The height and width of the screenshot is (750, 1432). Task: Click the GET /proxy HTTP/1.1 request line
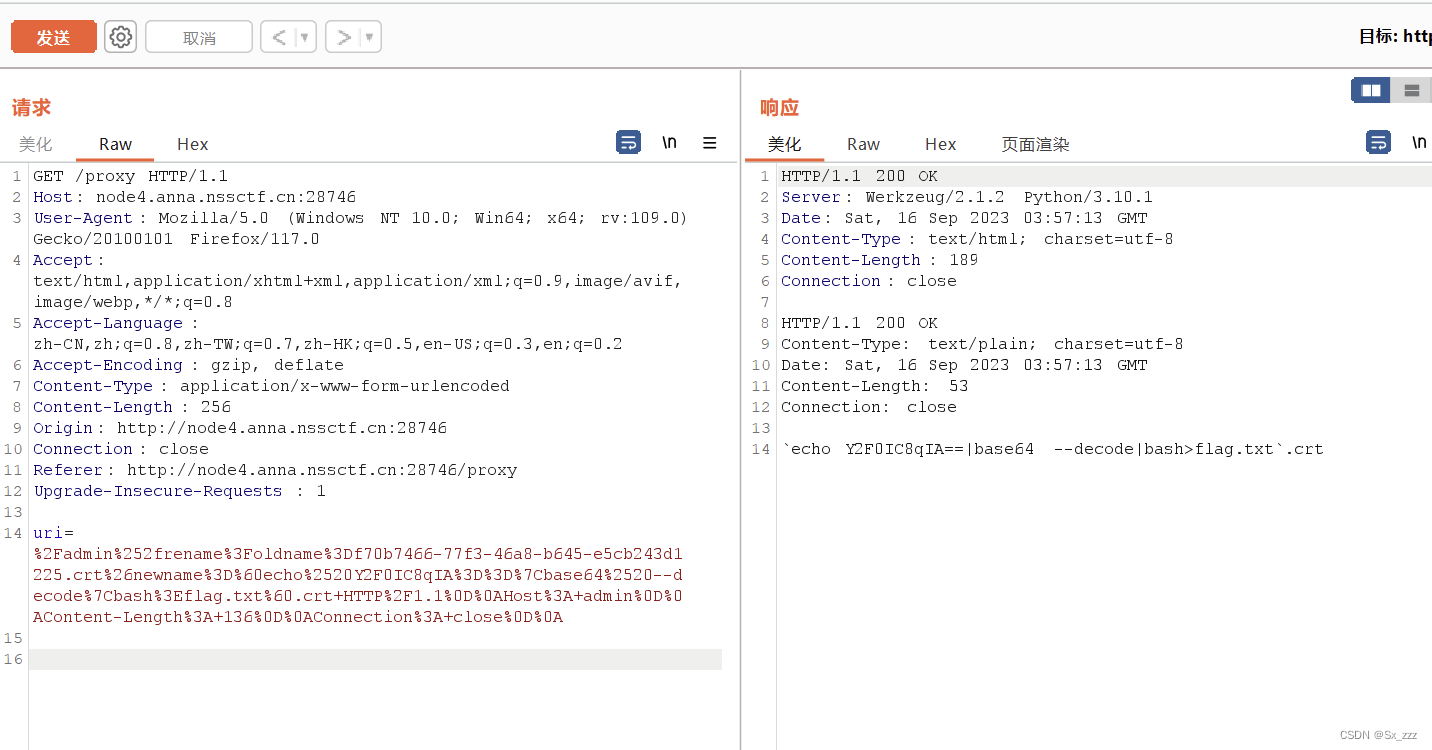[130, 176]
